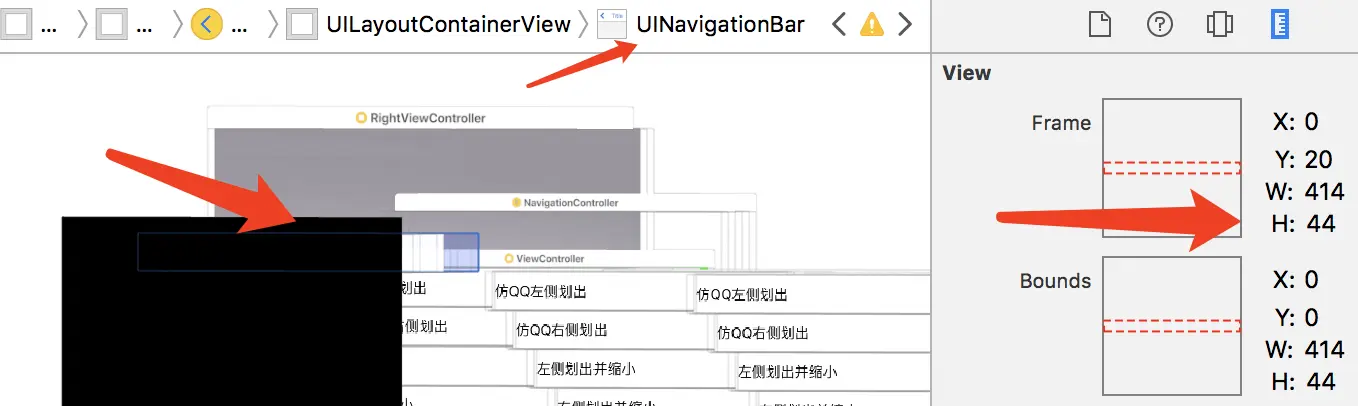Go to previous issue with left chevron

(840, 24)
